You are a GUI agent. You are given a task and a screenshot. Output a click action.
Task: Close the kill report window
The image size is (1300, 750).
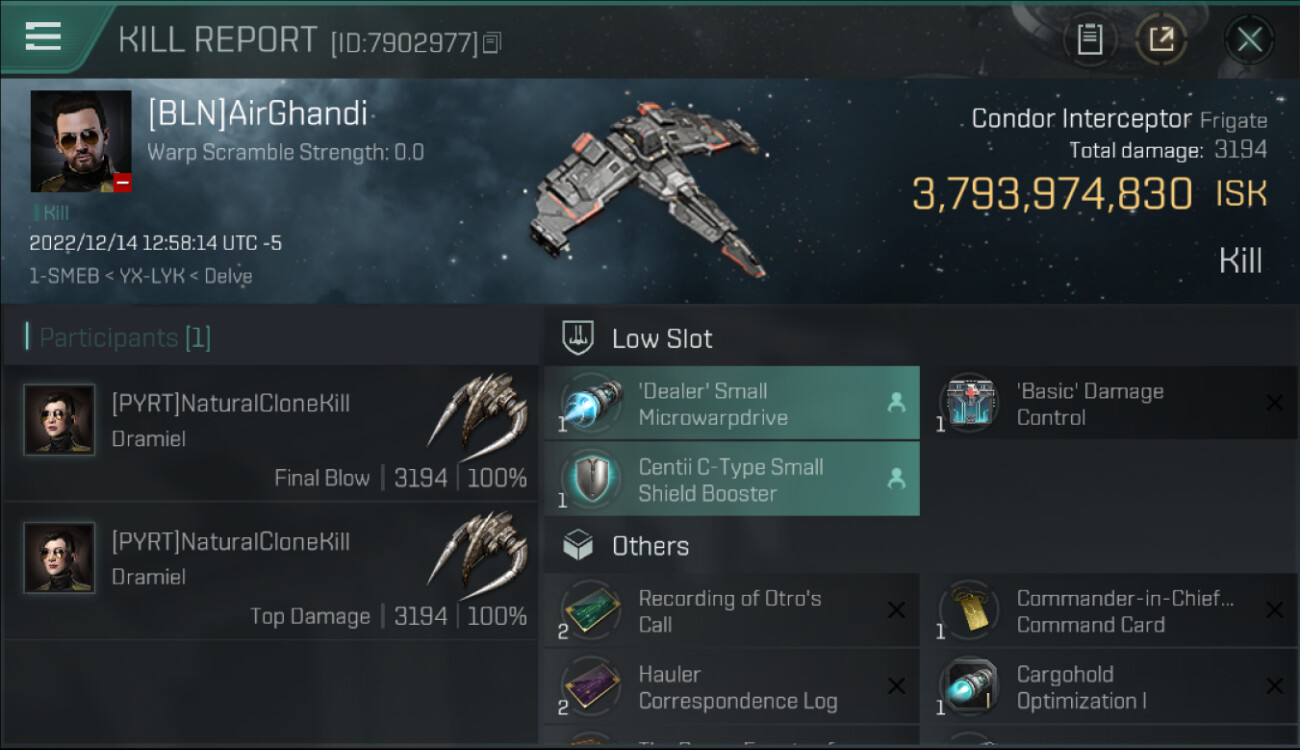pos(1249,40)
